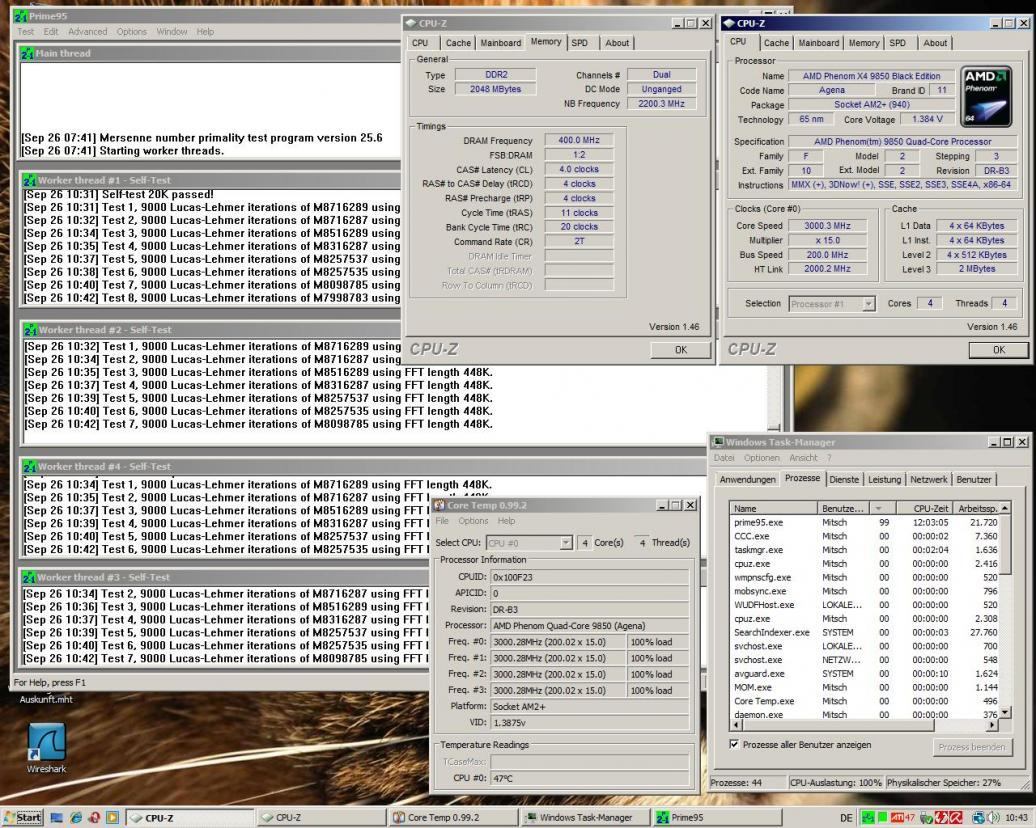Viewport: 1036px width, 828px height.
Task: Click the Prime95 title bar icon
Action: (20, 16)
